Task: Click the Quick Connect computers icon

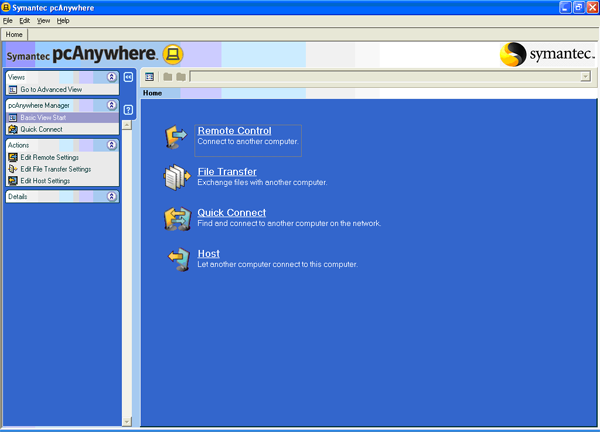Action: (178, 219)
